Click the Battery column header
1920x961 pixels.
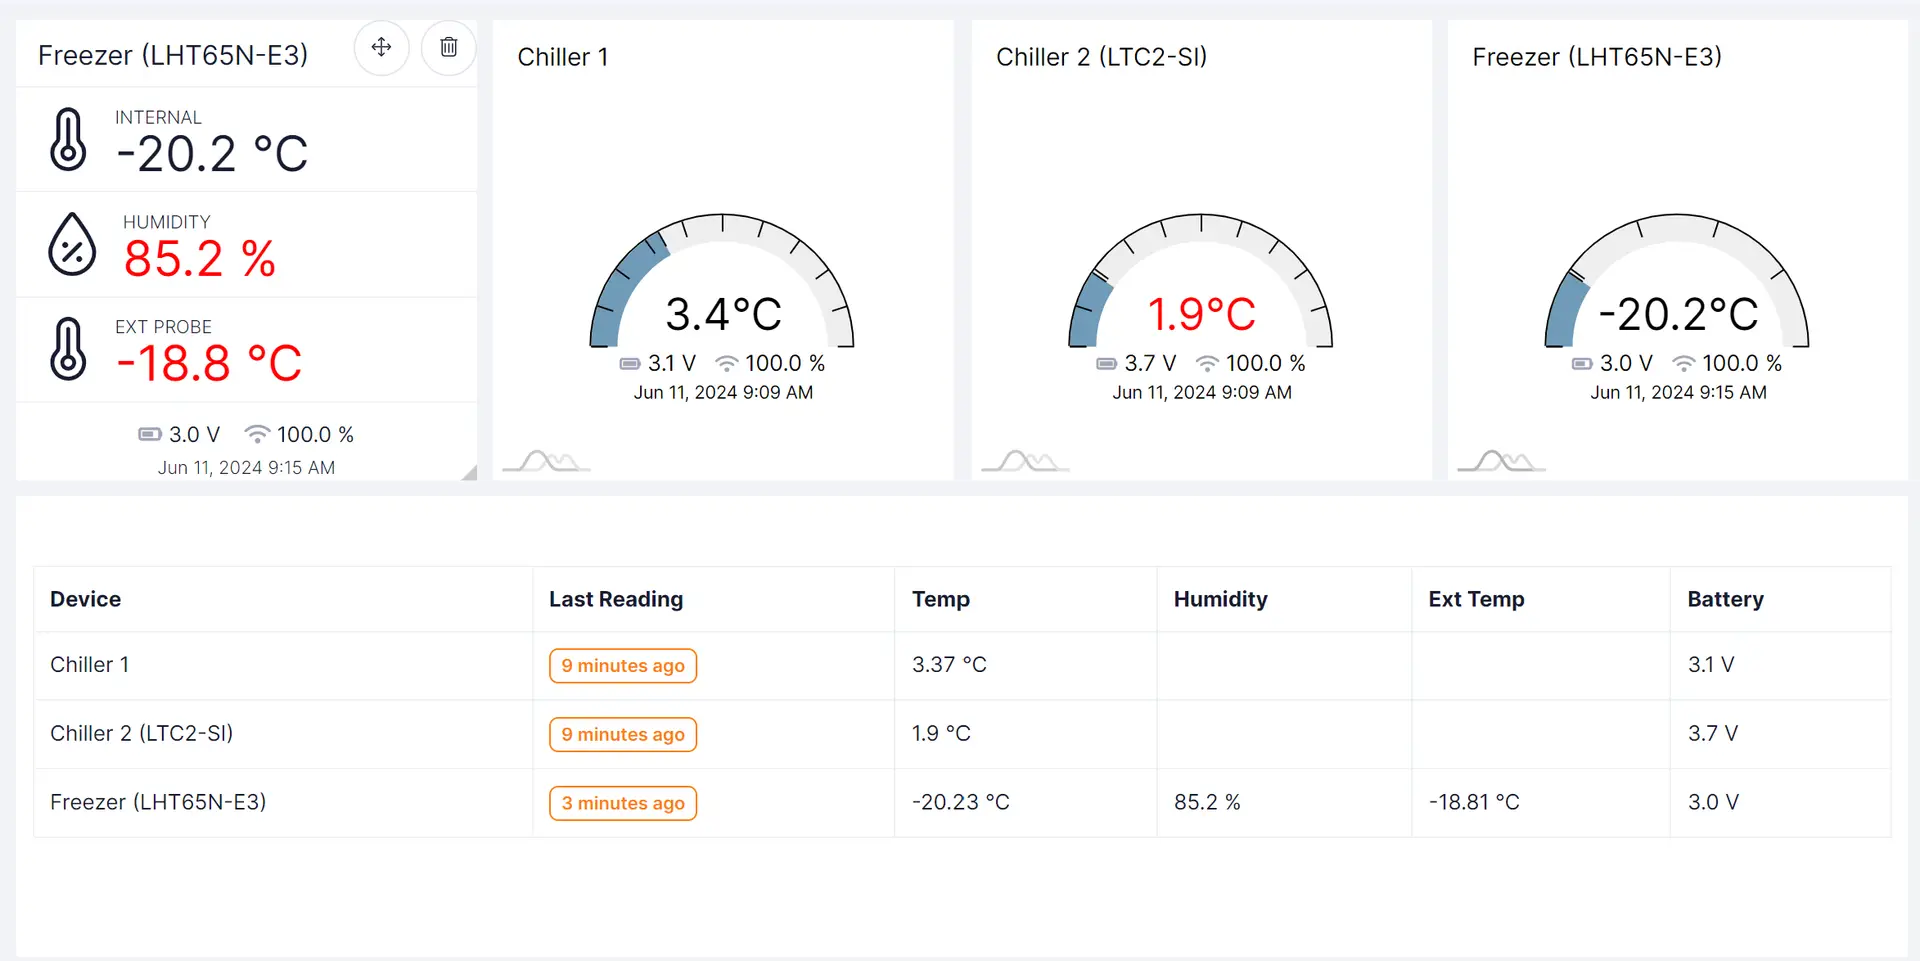[1725, 599]
